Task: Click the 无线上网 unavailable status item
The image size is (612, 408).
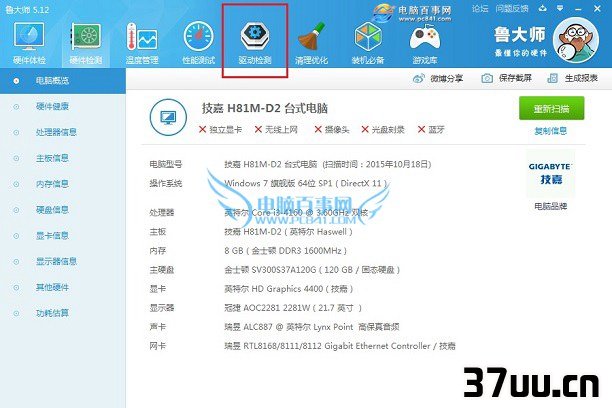Action: click(x=276, y=130)
